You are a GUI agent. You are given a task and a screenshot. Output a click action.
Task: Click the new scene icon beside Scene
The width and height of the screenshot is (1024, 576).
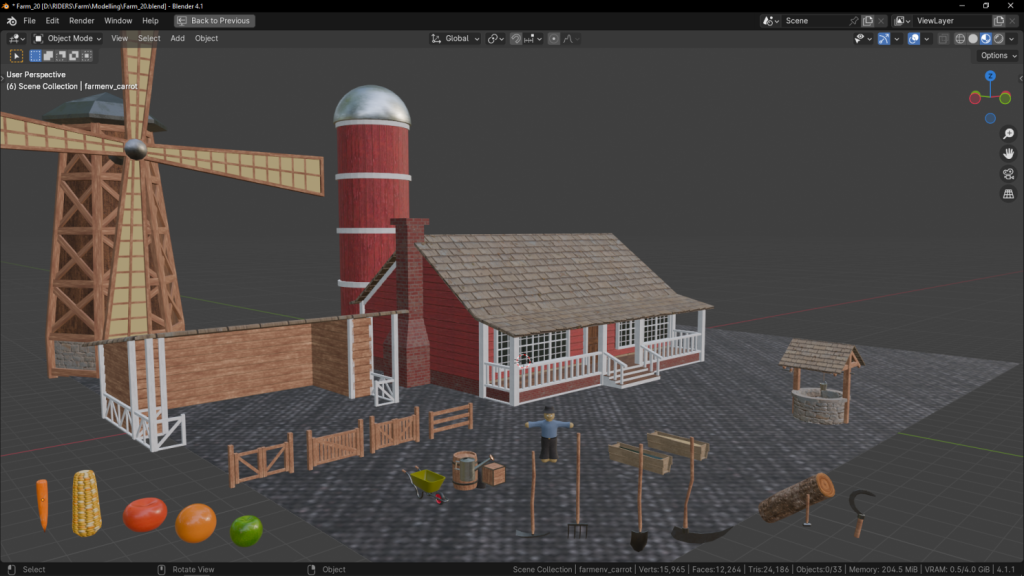pos(868,21)
